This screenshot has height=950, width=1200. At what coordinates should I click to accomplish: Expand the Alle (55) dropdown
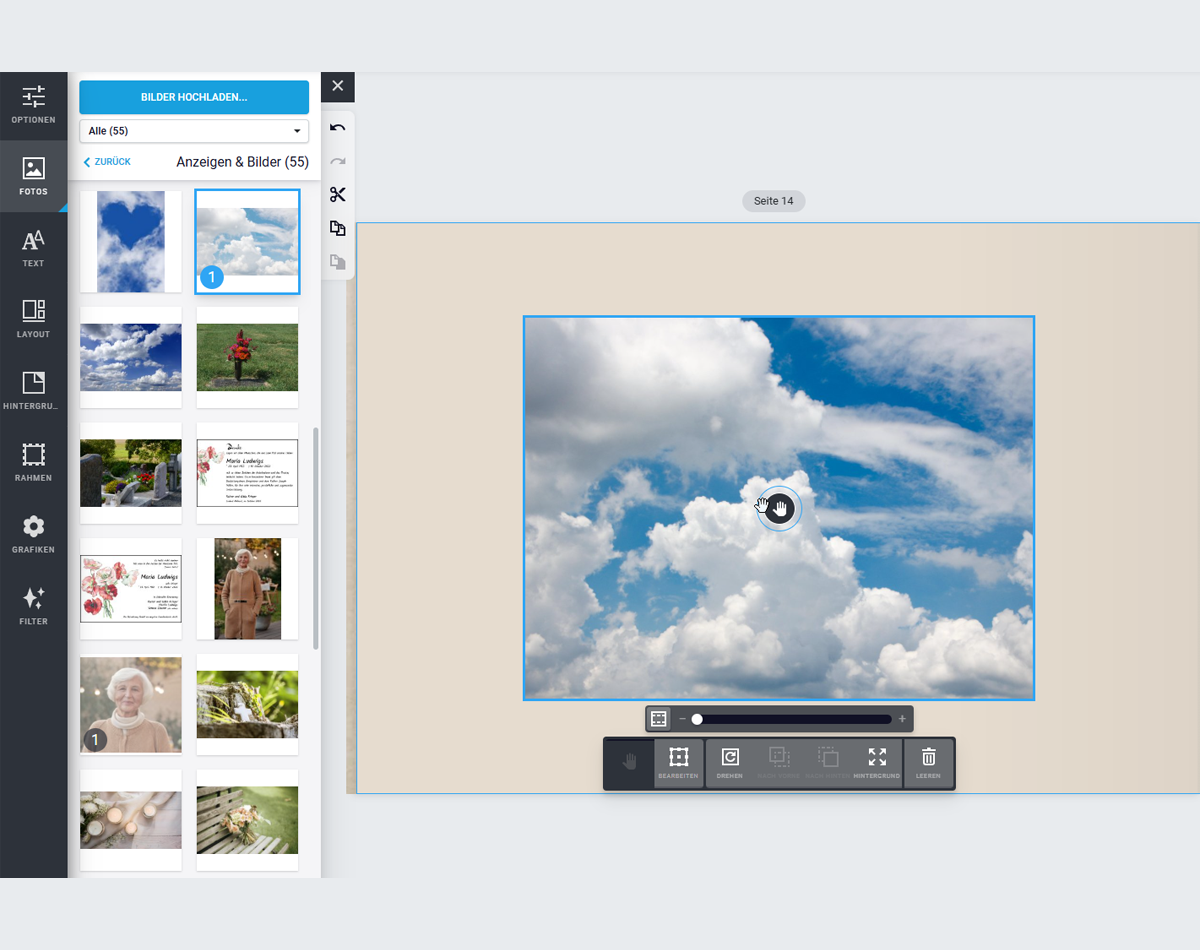(194, 131)
